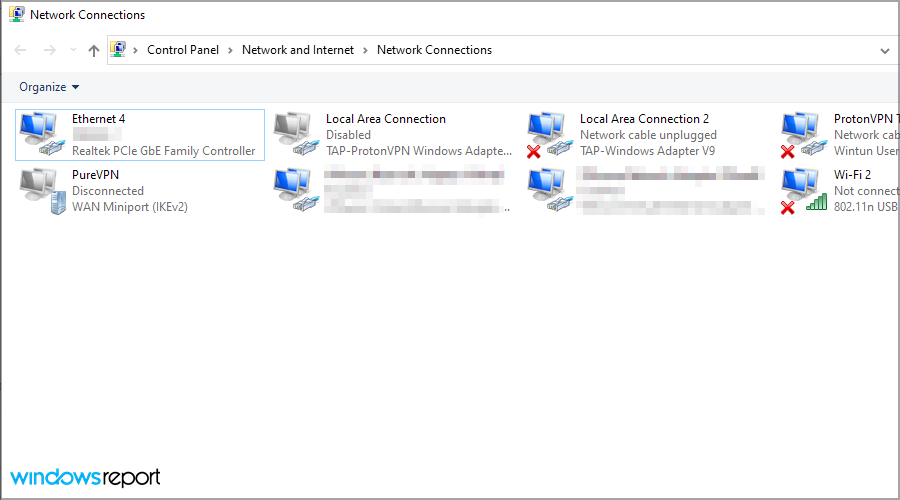Expand chevron after Control Panel breadcrumb

[230, 51]
